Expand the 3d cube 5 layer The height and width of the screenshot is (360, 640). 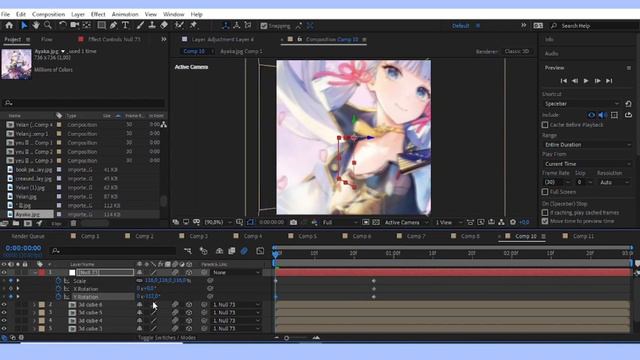[x=34, y=313]
